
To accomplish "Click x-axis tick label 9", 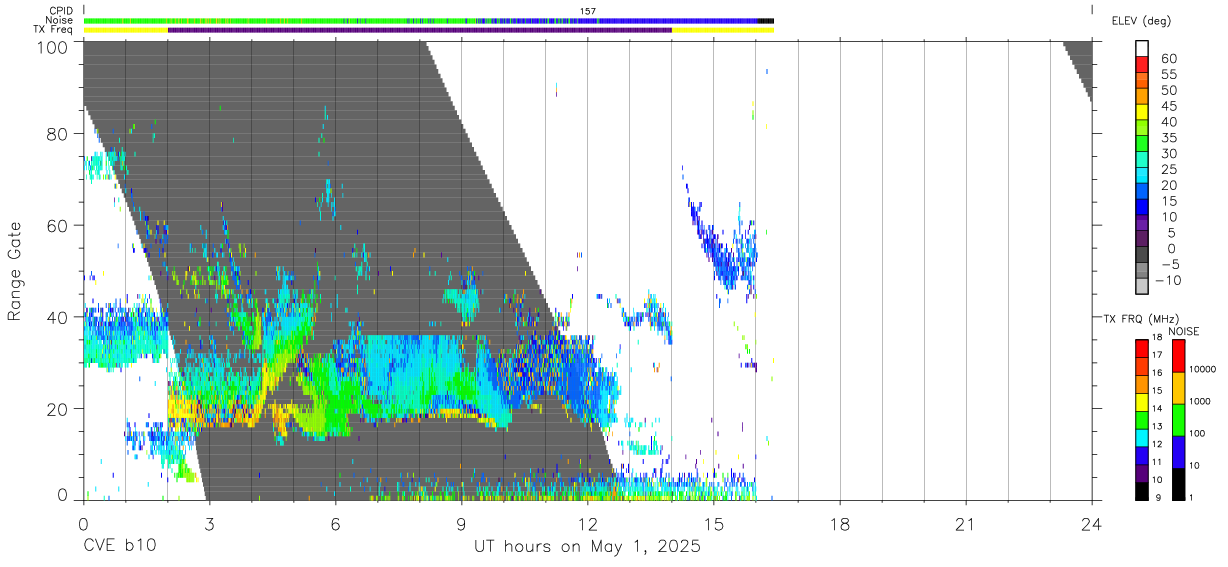I will click(461, 524).
